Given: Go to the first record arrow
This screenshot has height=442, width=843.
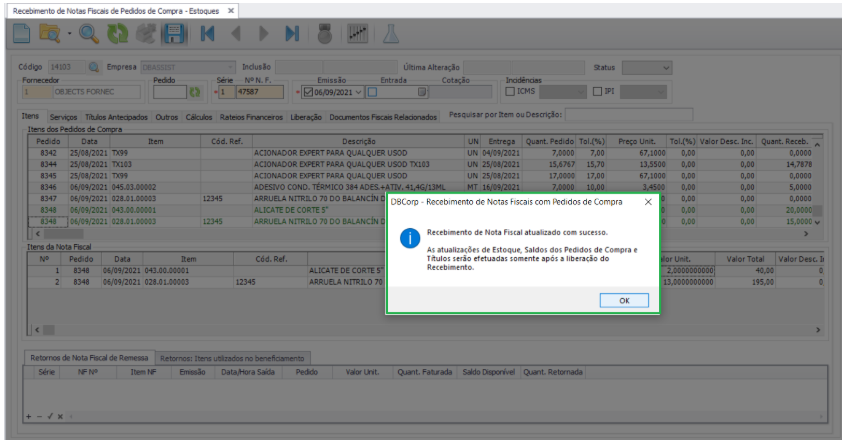Looking at the screenshot, I should pyautogui.click(x=207, y=34).
